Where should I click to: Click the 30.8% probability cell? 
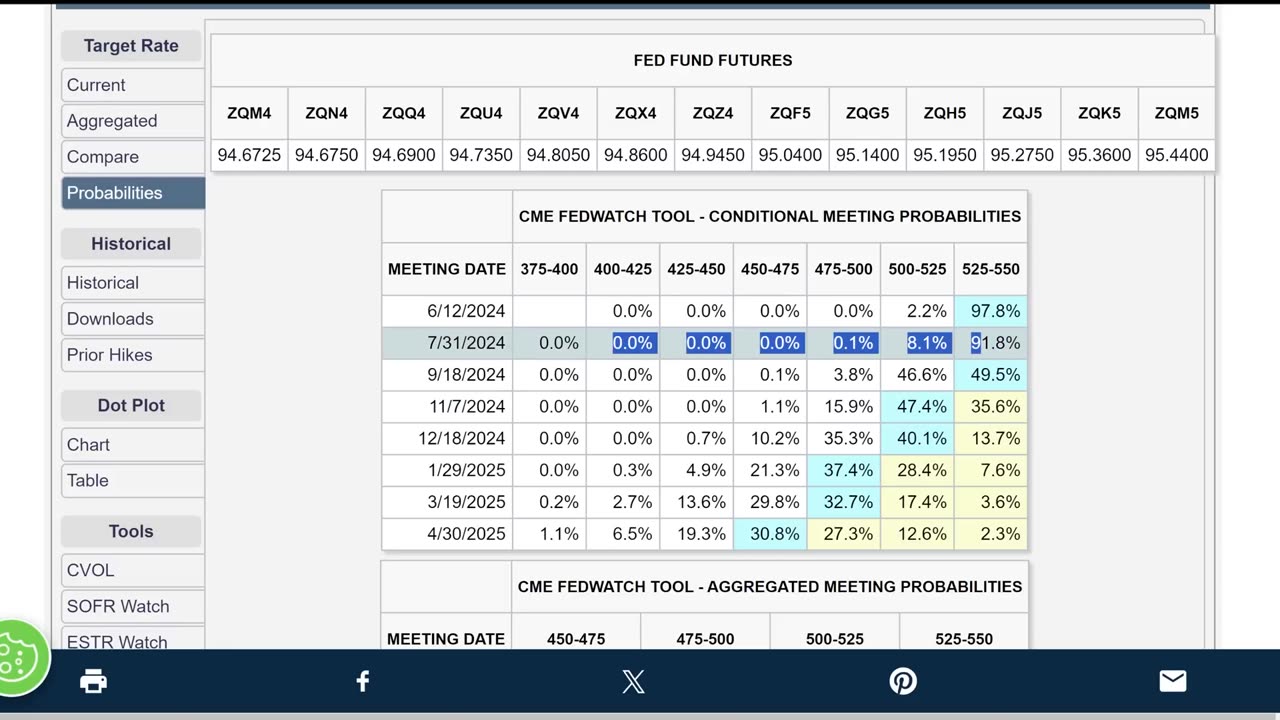(770, 534)
